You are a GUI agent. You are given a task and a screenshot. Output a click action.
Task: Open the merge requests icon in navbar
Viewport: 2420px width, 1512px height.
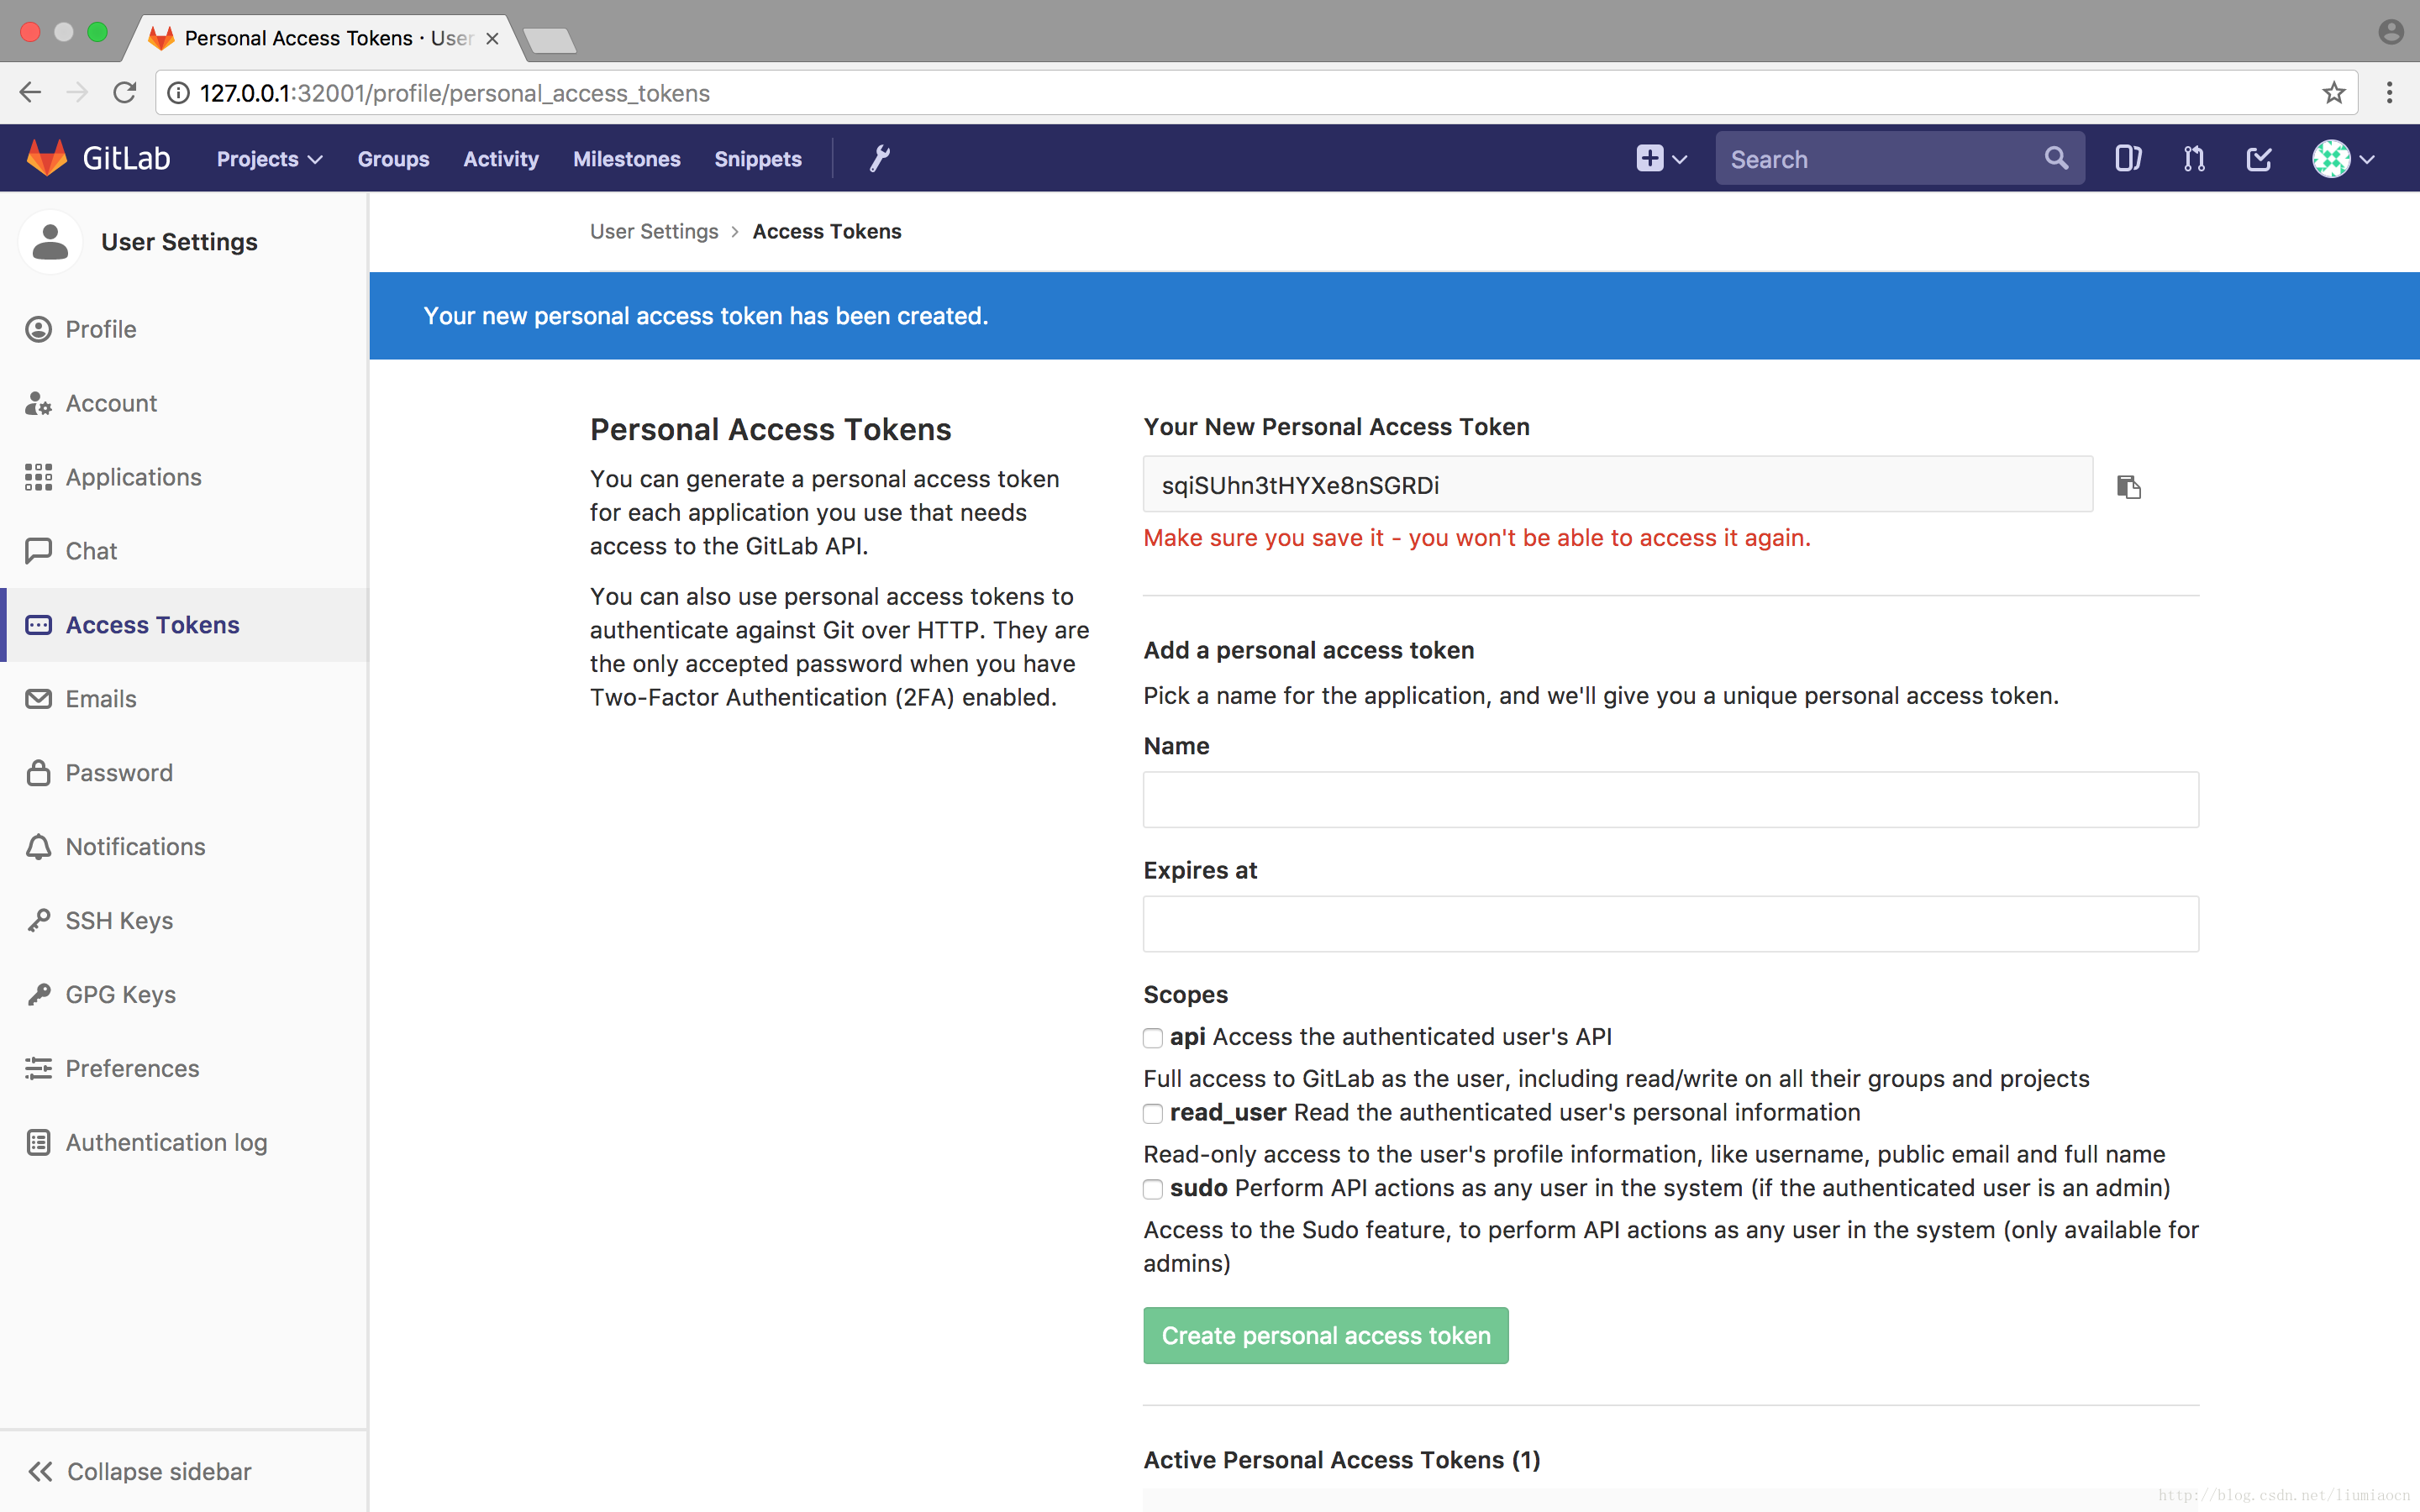click(2194, 158)
